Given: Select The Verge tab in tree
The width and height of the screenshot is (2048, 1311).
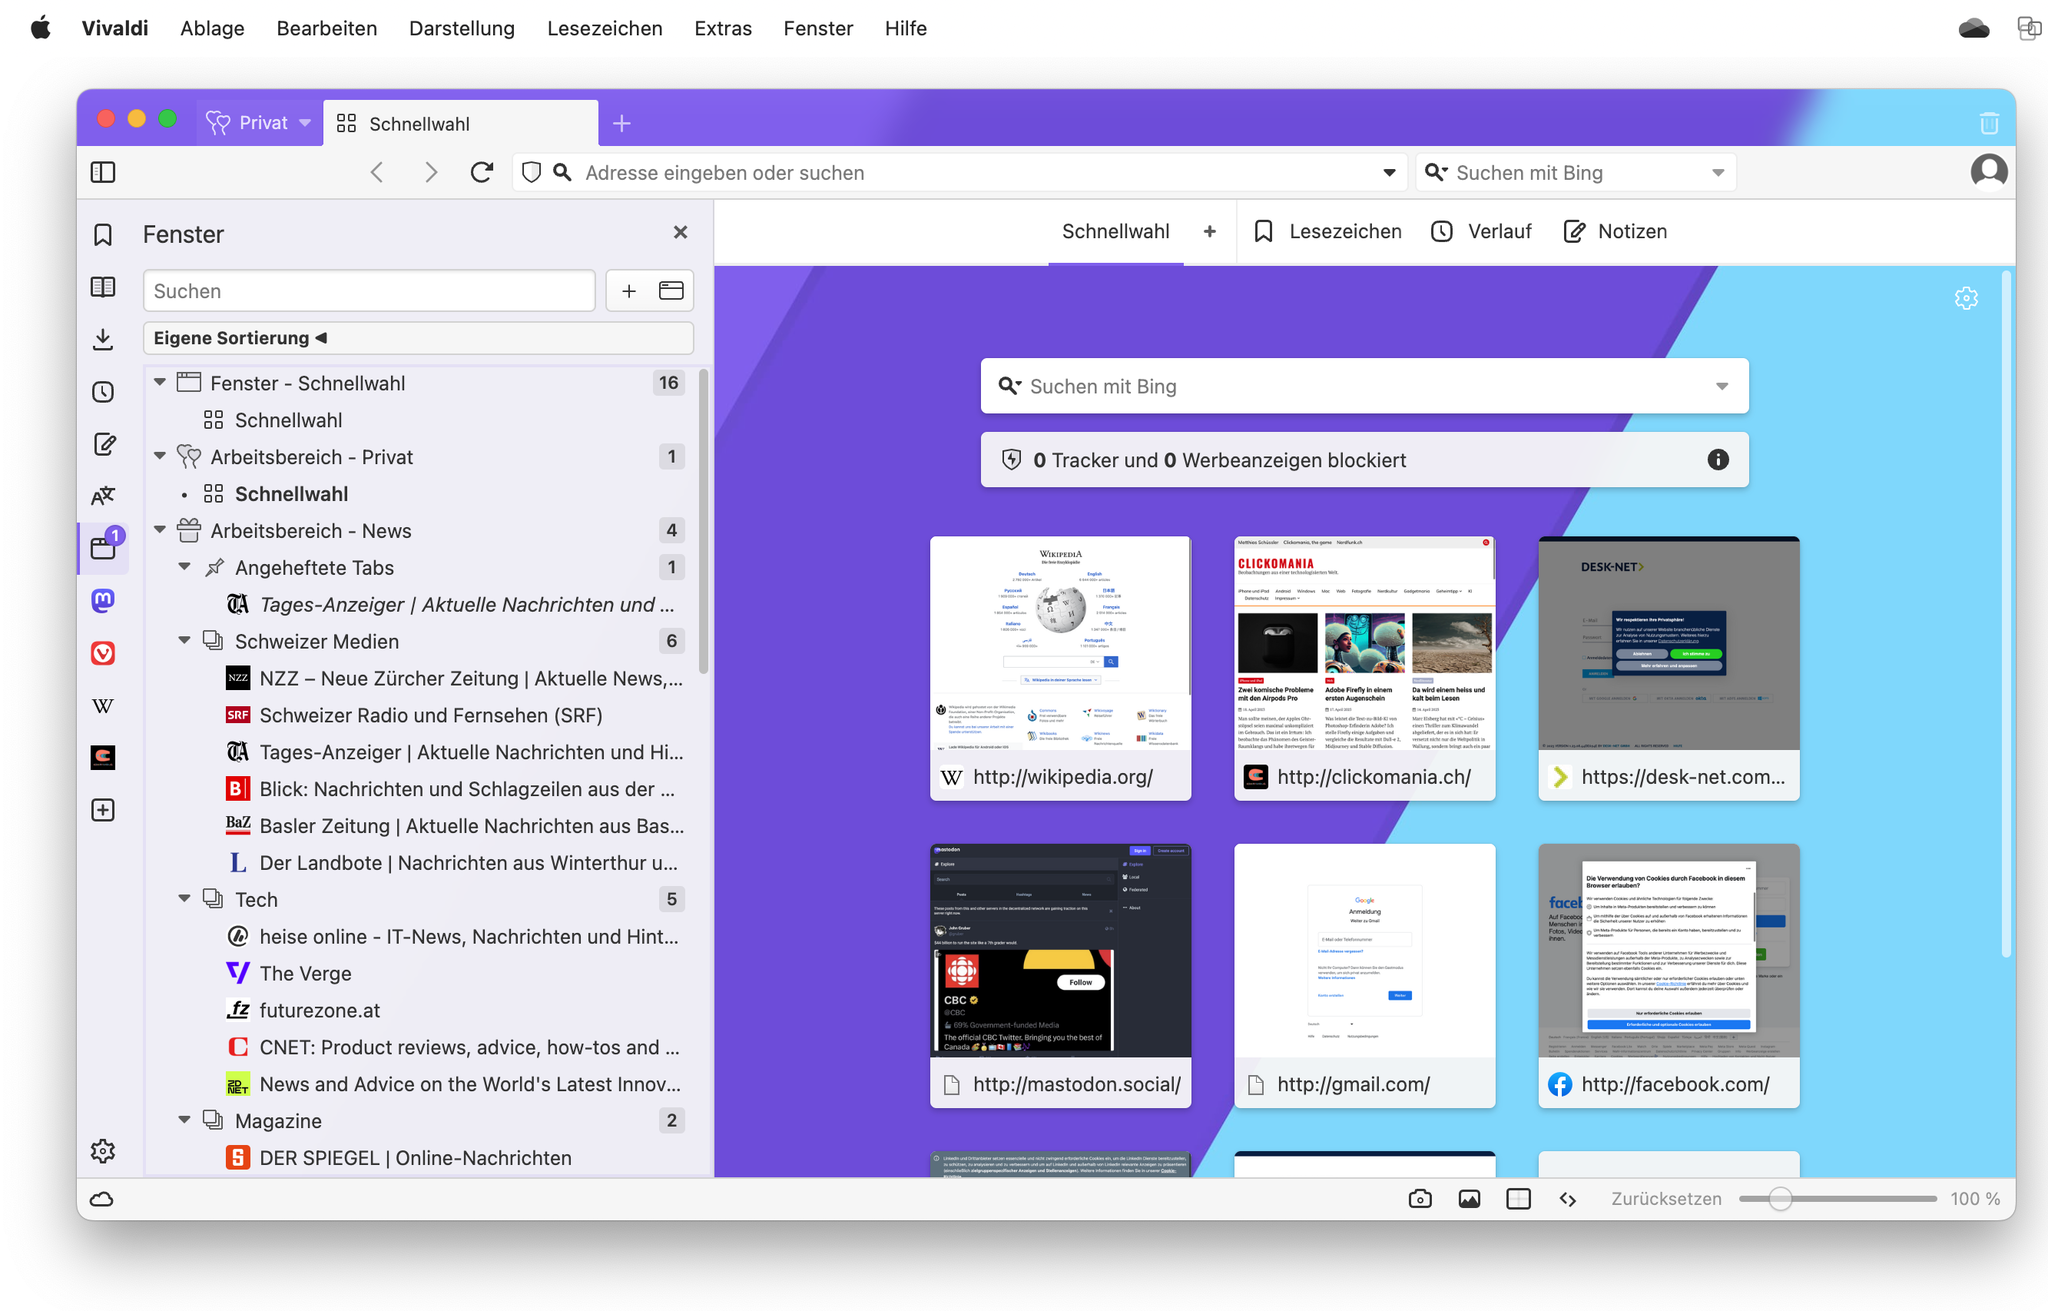Looking at the screenshot, I should pos(305,973).
